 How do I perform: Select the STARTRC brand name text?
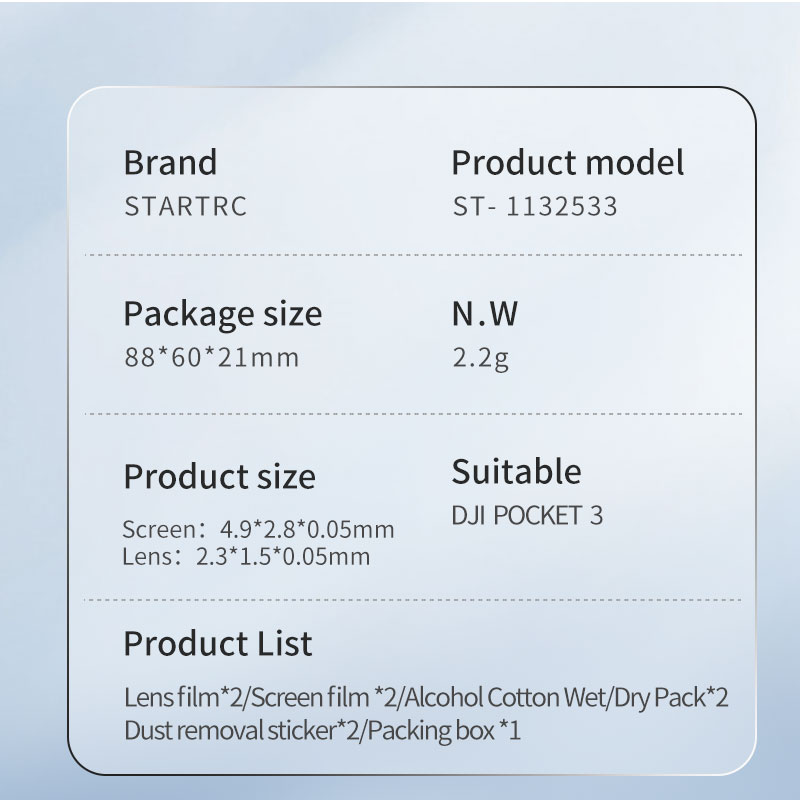pyautogui.click(x=185, y=207)
